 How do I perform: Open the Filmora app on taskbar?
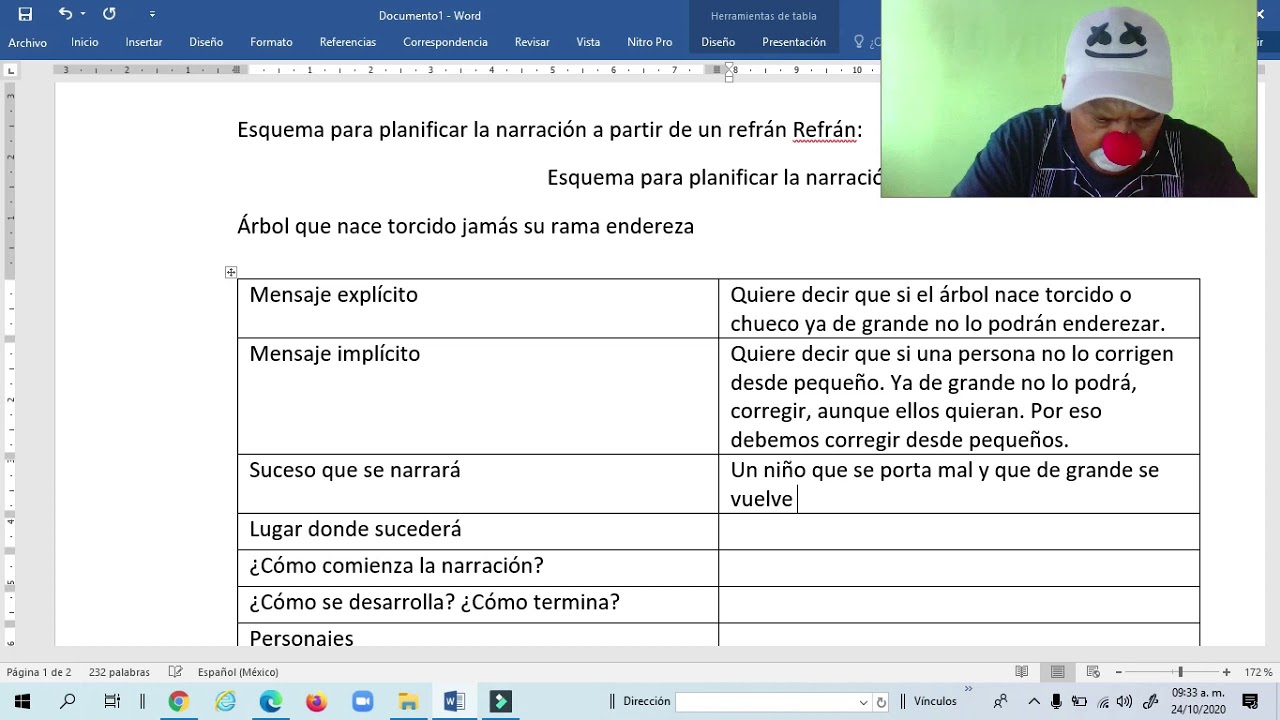pyautogui.click(x=501, y=702)
